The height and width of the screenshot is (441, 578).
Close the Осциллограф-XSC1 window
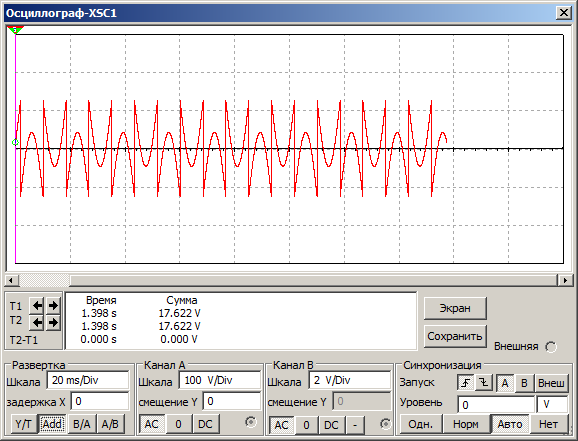(x=564, y=13)
